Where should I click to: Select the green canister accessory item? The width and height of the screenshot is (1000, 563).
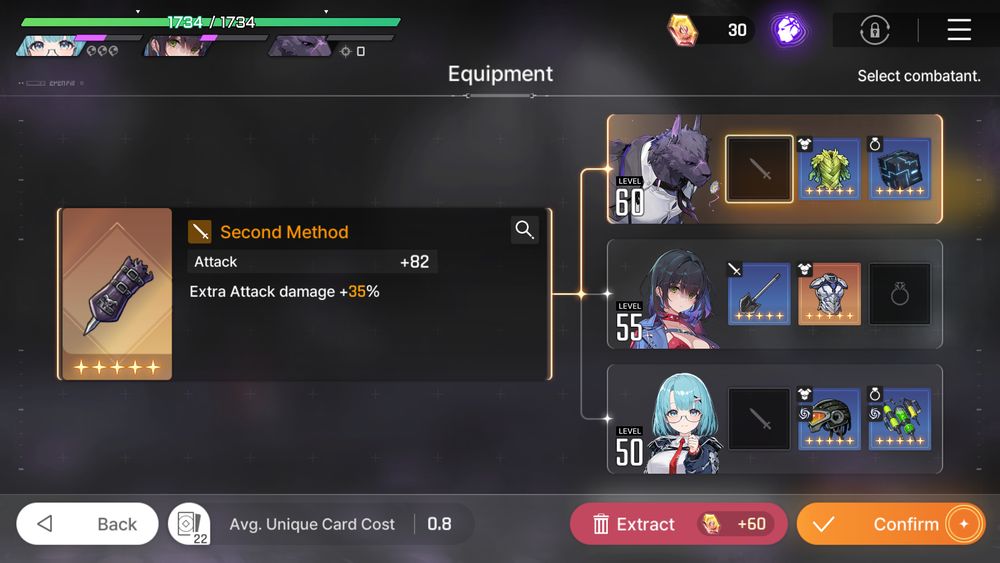[899, 419]
